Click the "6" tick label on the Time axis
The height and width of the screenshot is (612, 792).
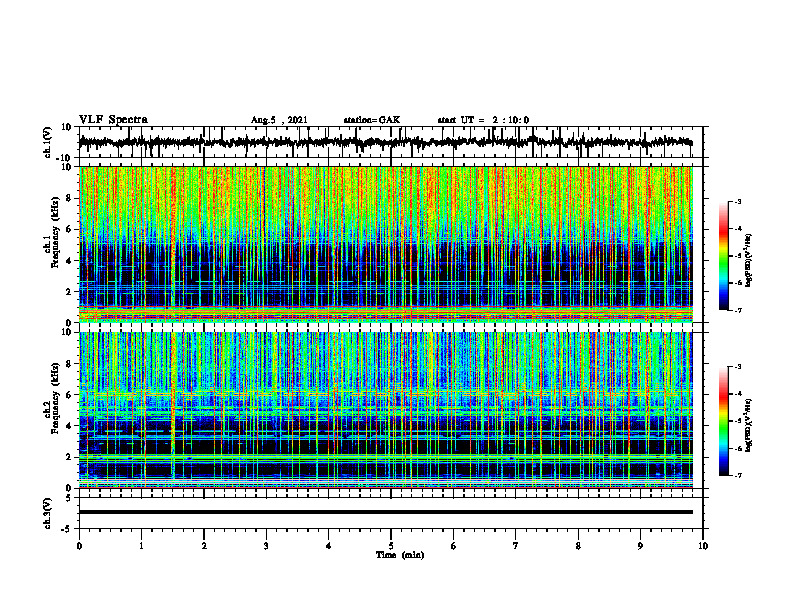coord(454,546)
